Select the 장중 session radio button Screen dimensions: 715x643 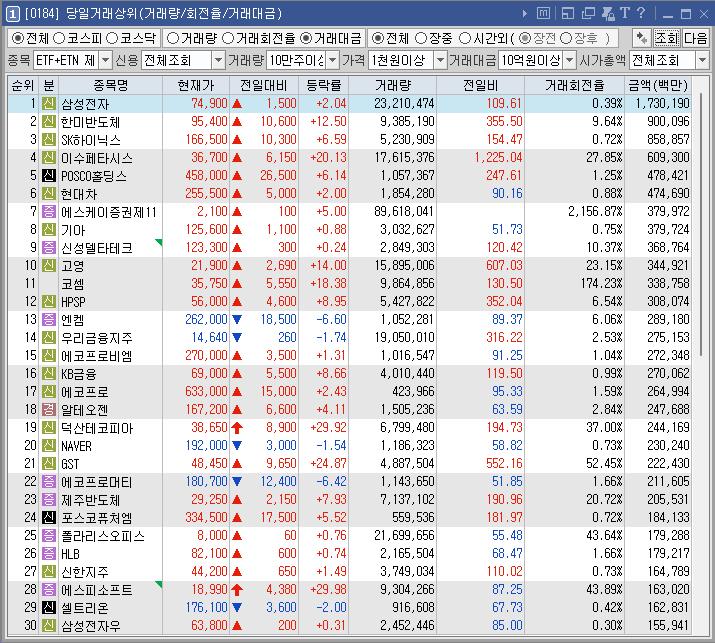click(421, 38)
